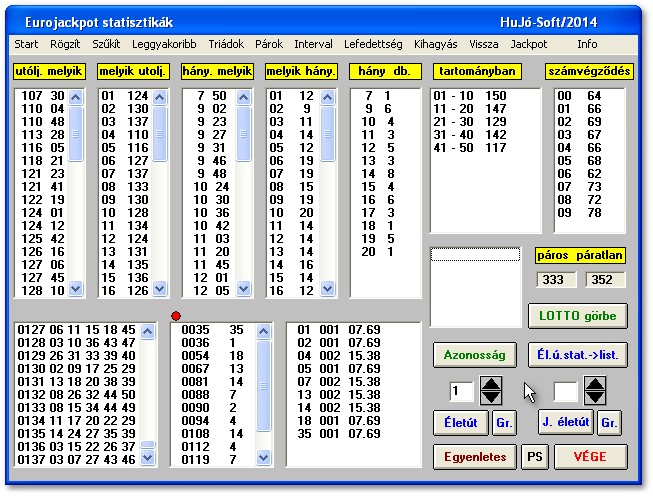Click the PS button
Viewport: 653px width, 496px height.
click(535, 457)
